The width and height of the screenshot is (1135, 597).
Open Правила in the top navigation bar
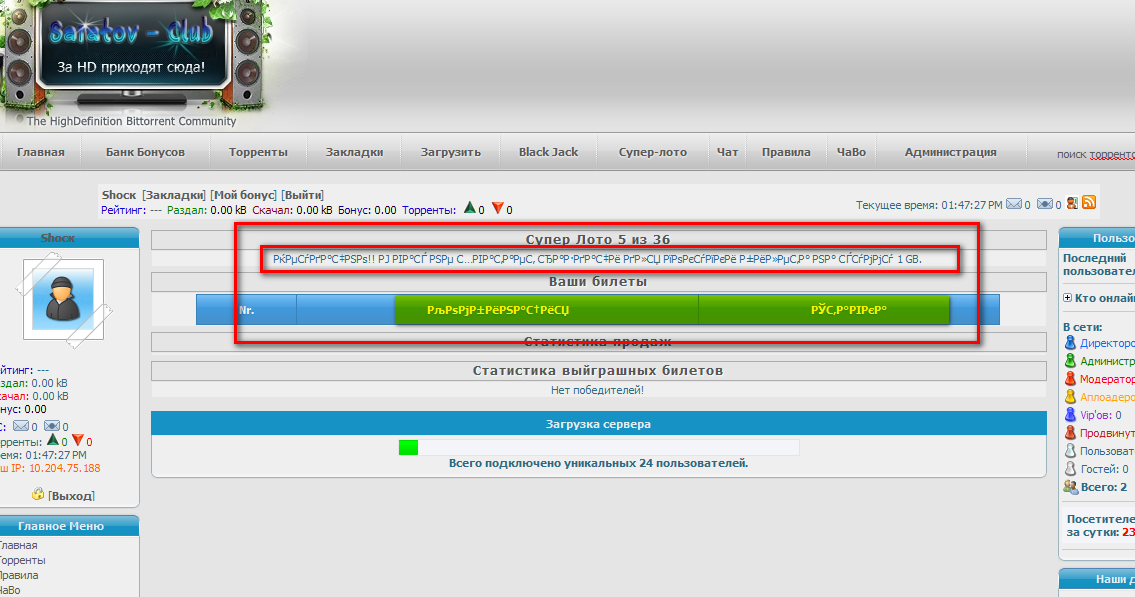[x=786, y=152]
